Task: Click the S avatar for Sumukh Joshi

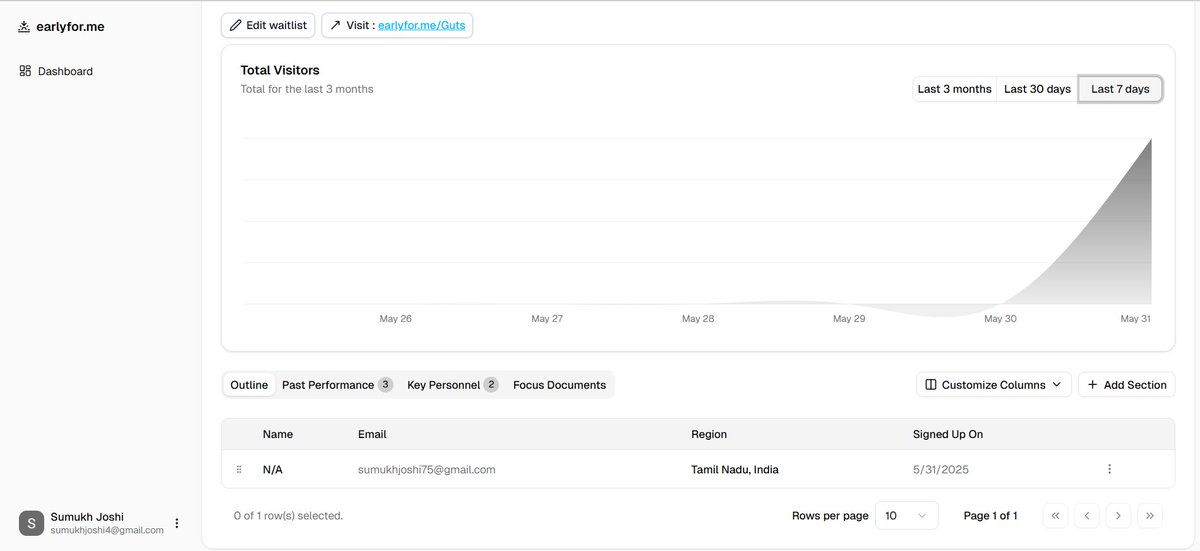Action: click(x=31, y=523)
